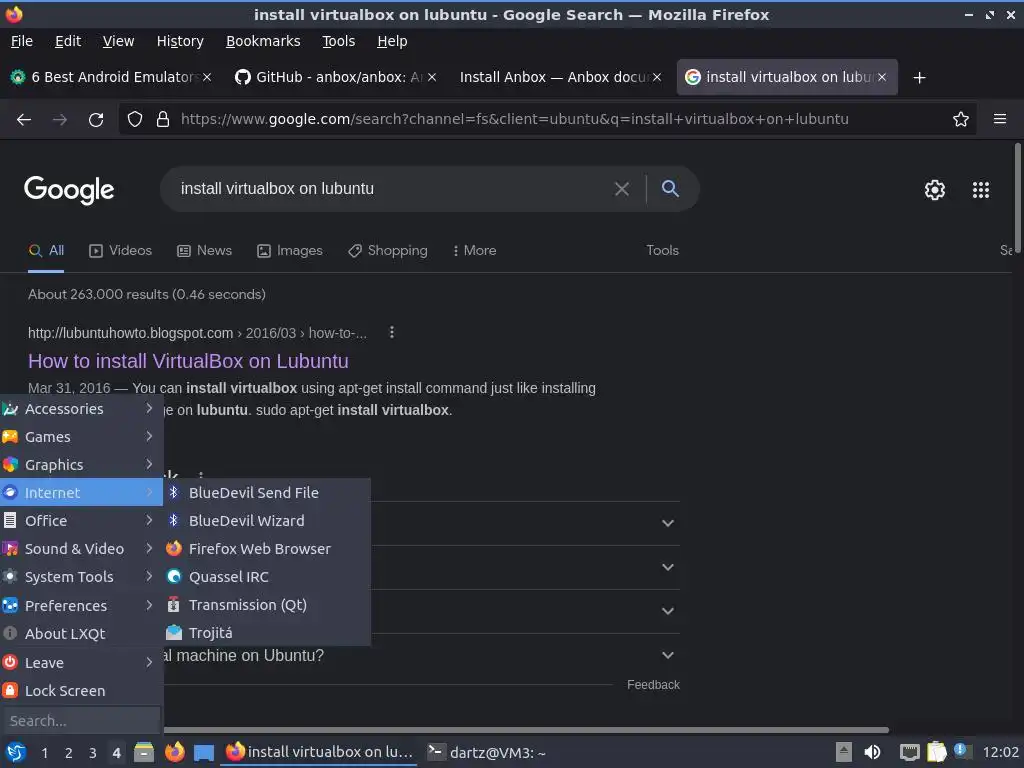Expand the Office menu category
Viewport: 1024px width, 768px height.
(81, 520)
